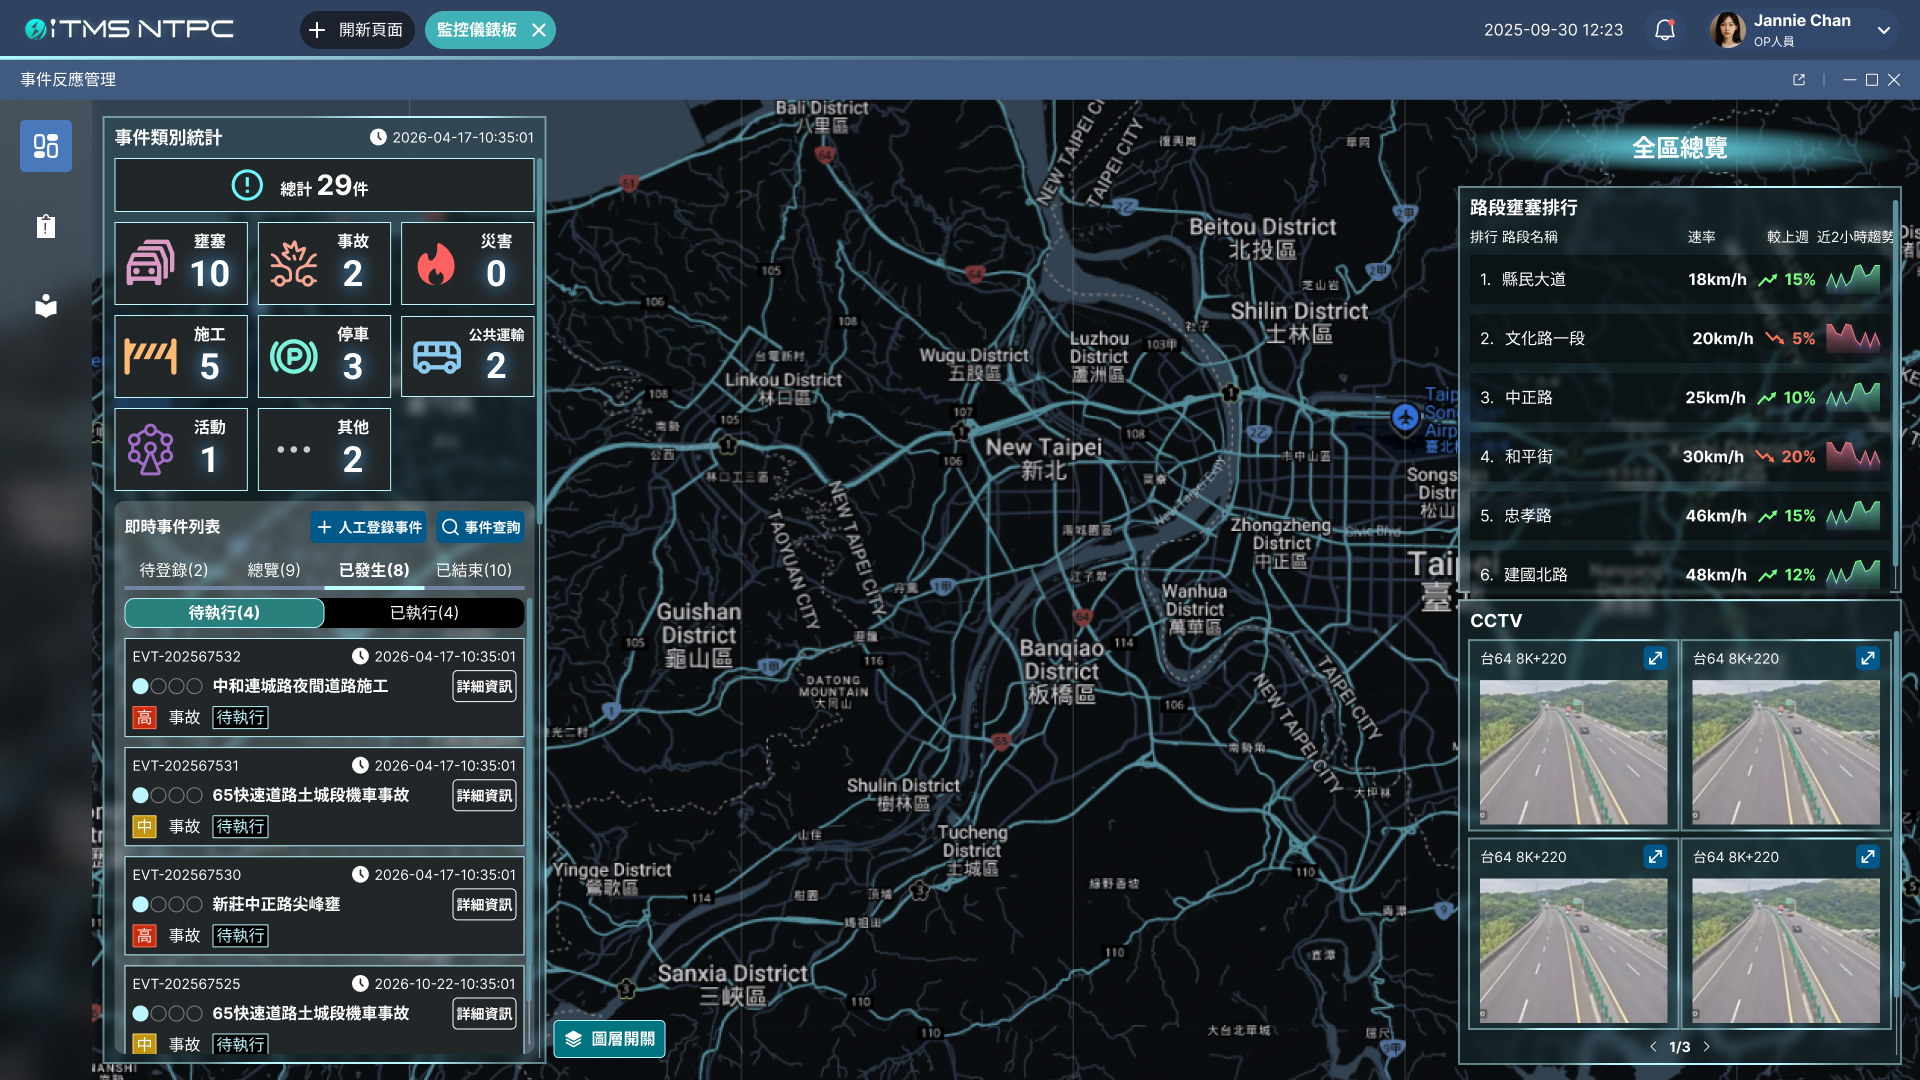Select the fire disaster (災害) category tile
This screenshot has height=1080, width=1920.
(467, 263)
